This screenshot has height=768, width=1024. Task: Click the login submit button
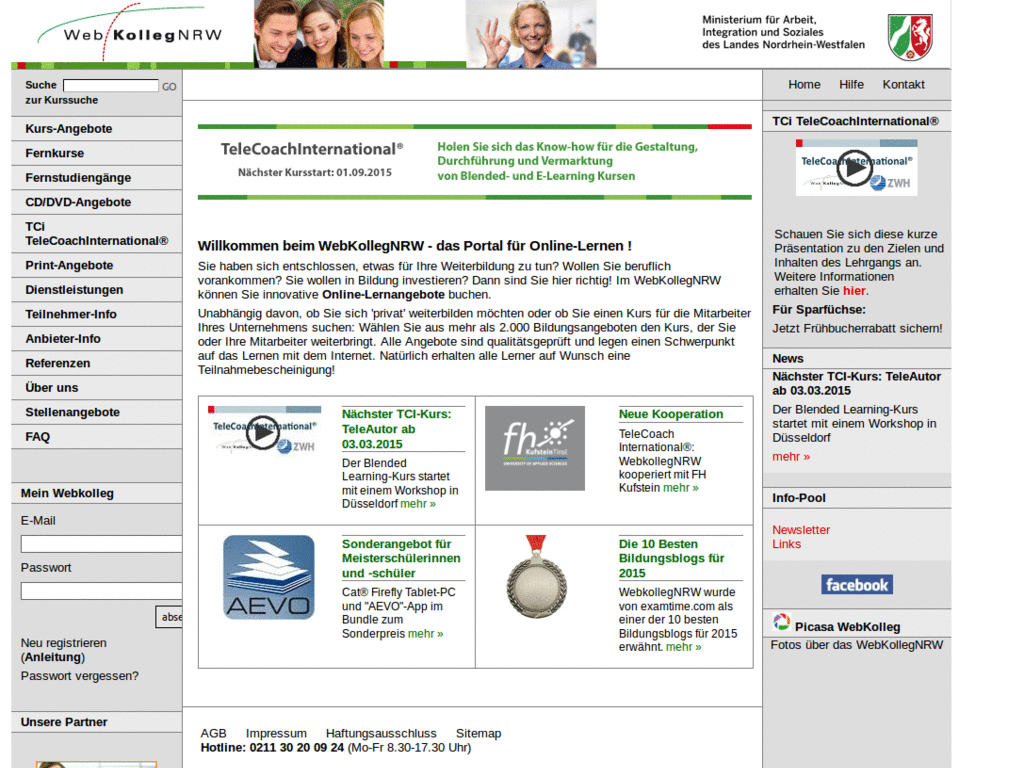coord(169,616)
